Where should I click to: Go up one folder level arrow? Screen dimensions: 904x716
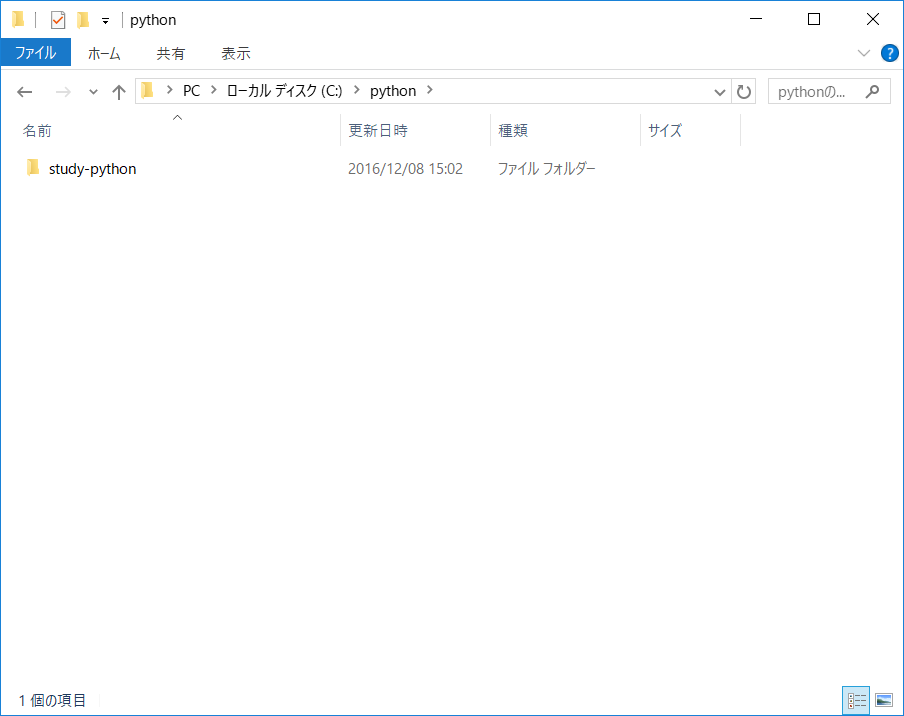click(119, 92)
